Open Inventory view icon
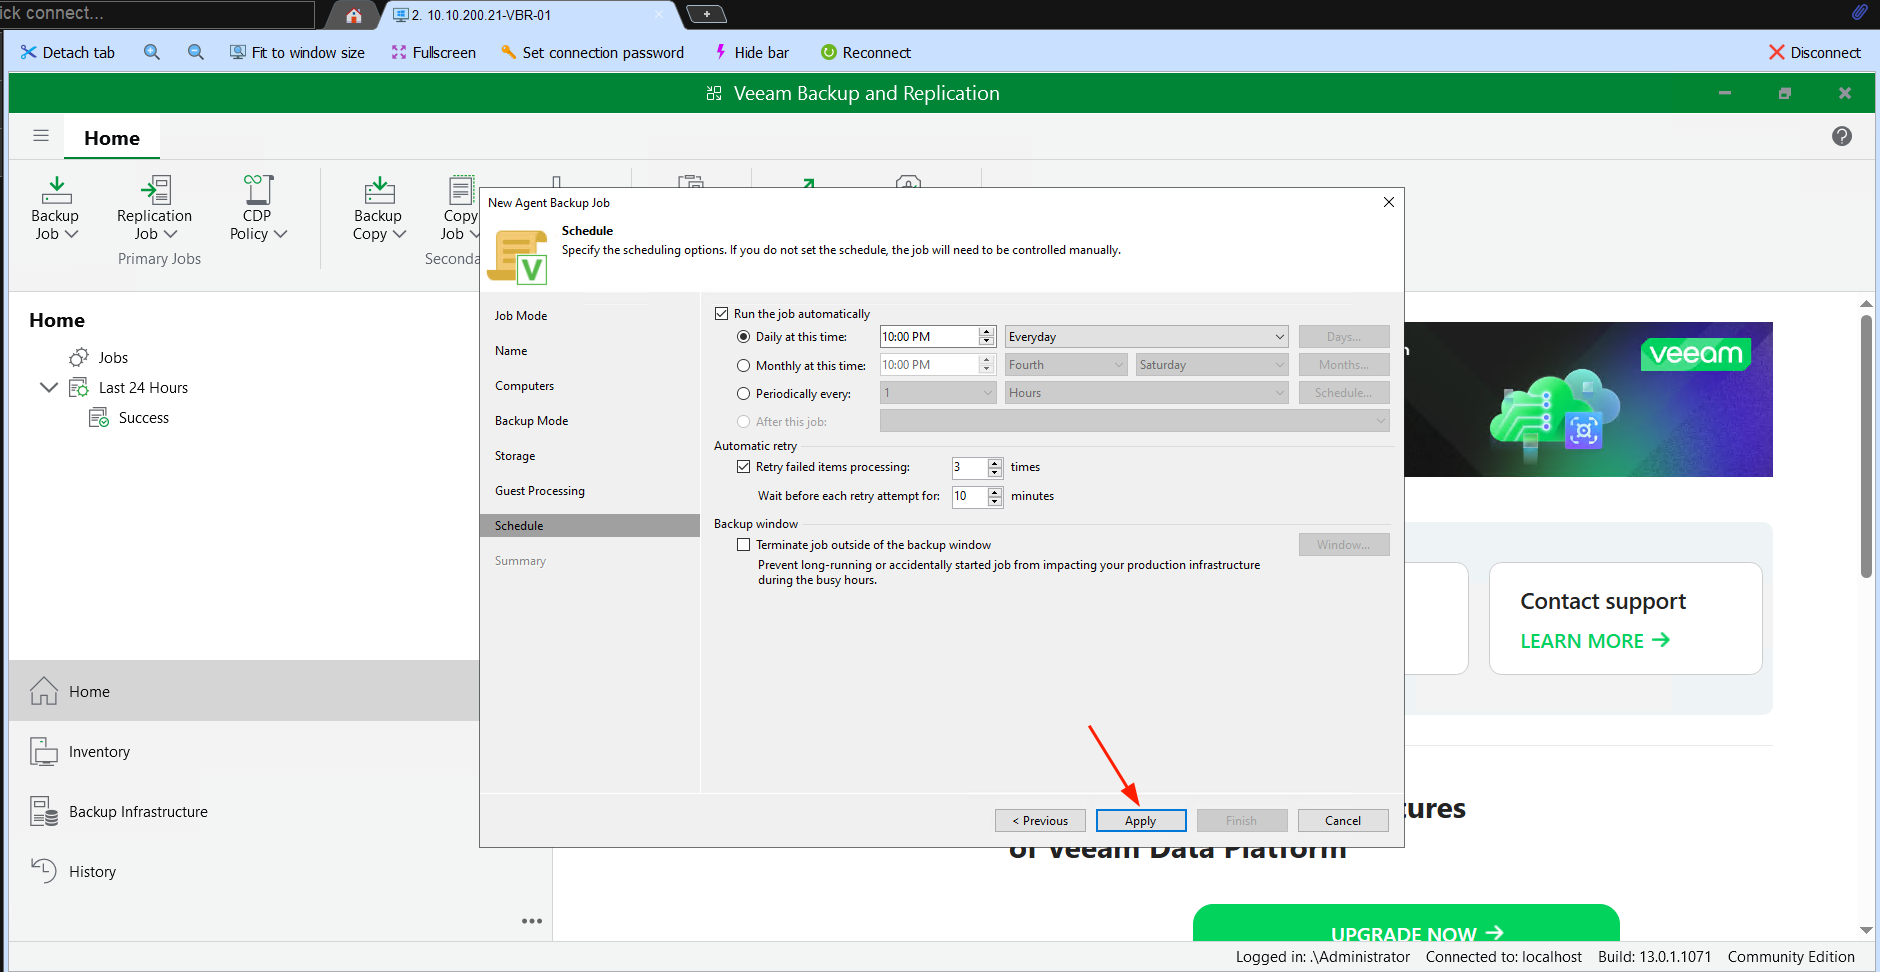The width and height of the screenshot is (1880, 972). [x=44, y=751]
